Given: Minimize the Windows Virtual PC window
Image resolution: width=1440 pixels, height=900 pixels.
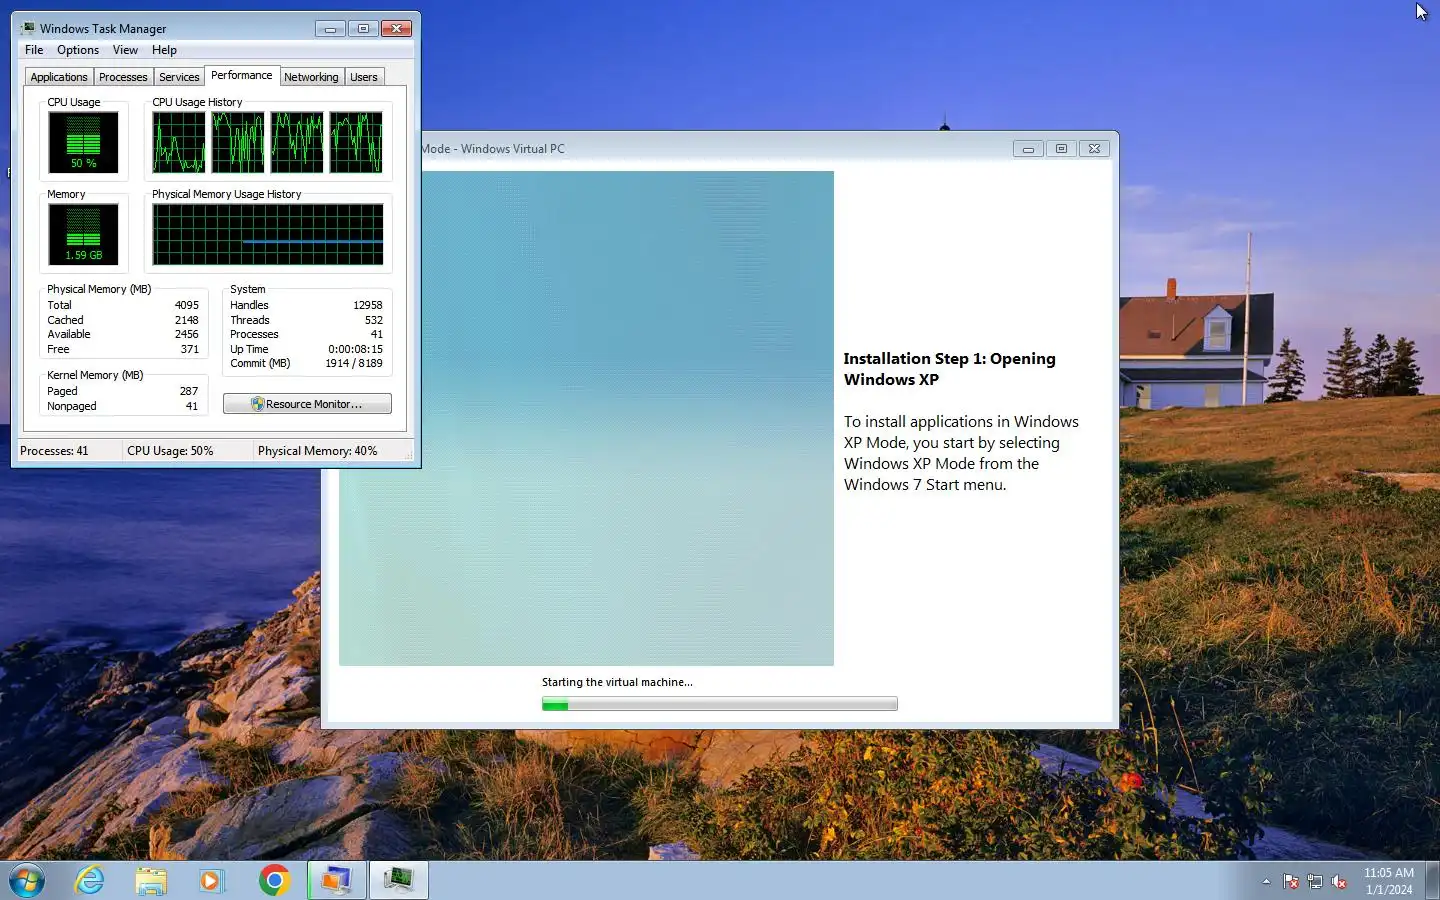Looking at the screenshot, I should [1028, 149].
